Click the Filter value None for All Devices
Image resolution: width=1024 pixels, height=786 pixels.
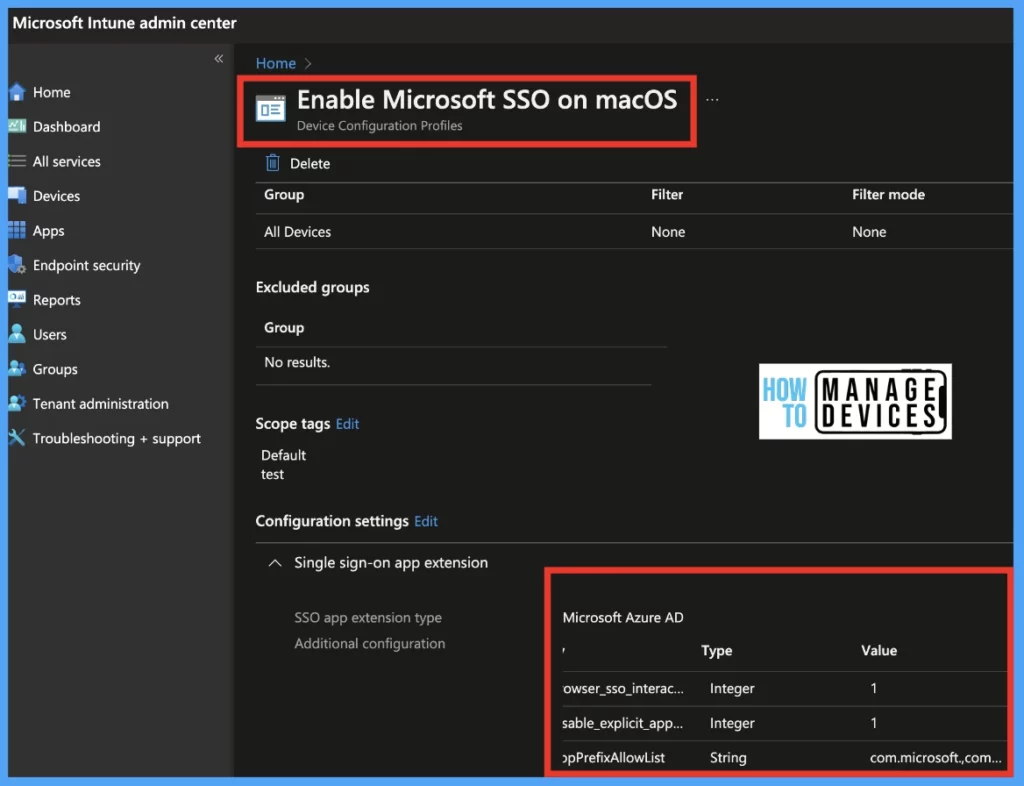coord(667,232)
